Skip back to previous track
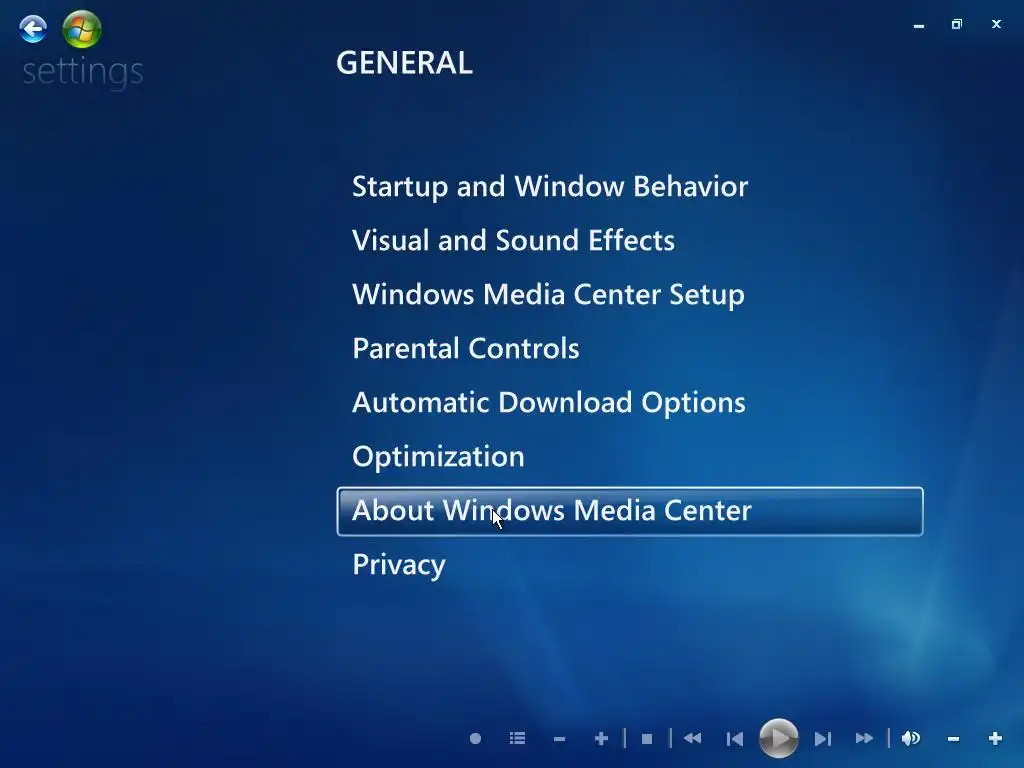The image size is (1024, 768). [x=735, y=739]
